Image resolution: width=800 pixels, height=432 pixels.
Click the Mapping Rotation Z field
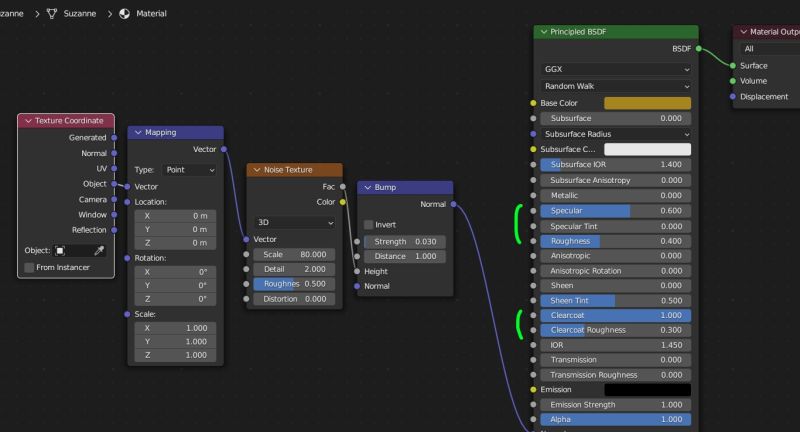(x=175, y=299)
